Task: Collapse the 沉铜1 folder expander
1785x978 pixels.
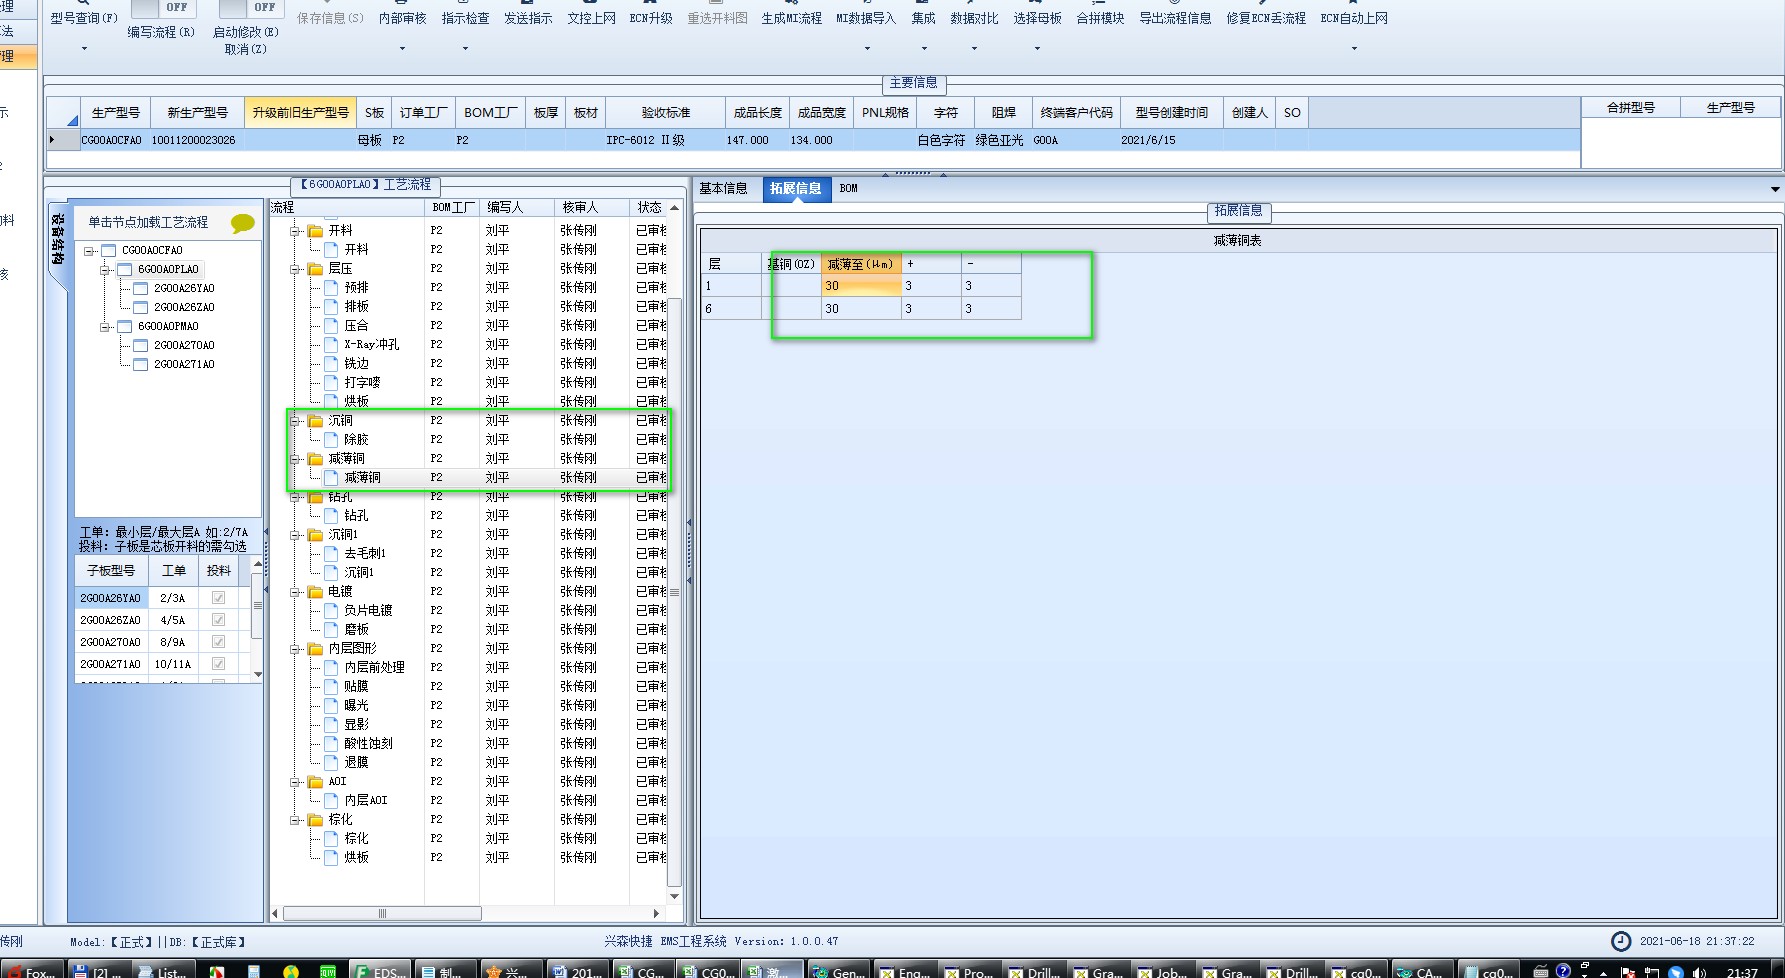Action: coord(295,535)
